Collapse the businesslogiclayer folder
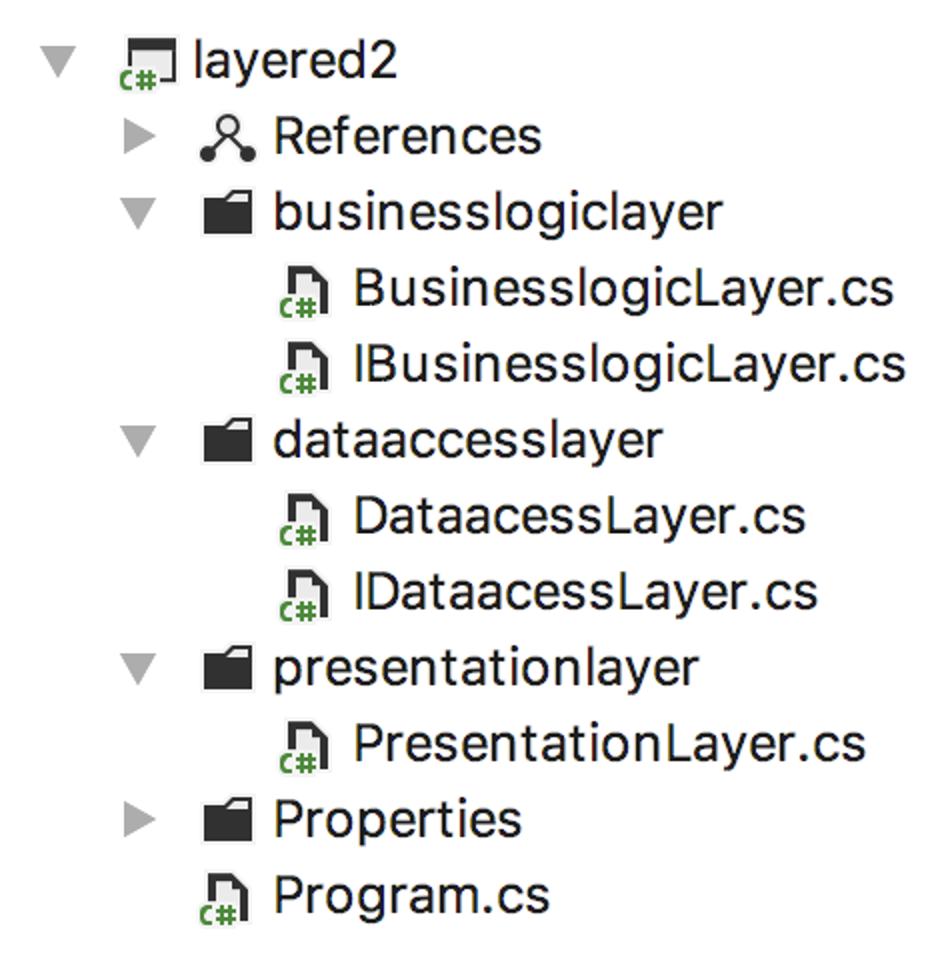The width and height of the screenshot is (946, 962). (x=138, y=214)
